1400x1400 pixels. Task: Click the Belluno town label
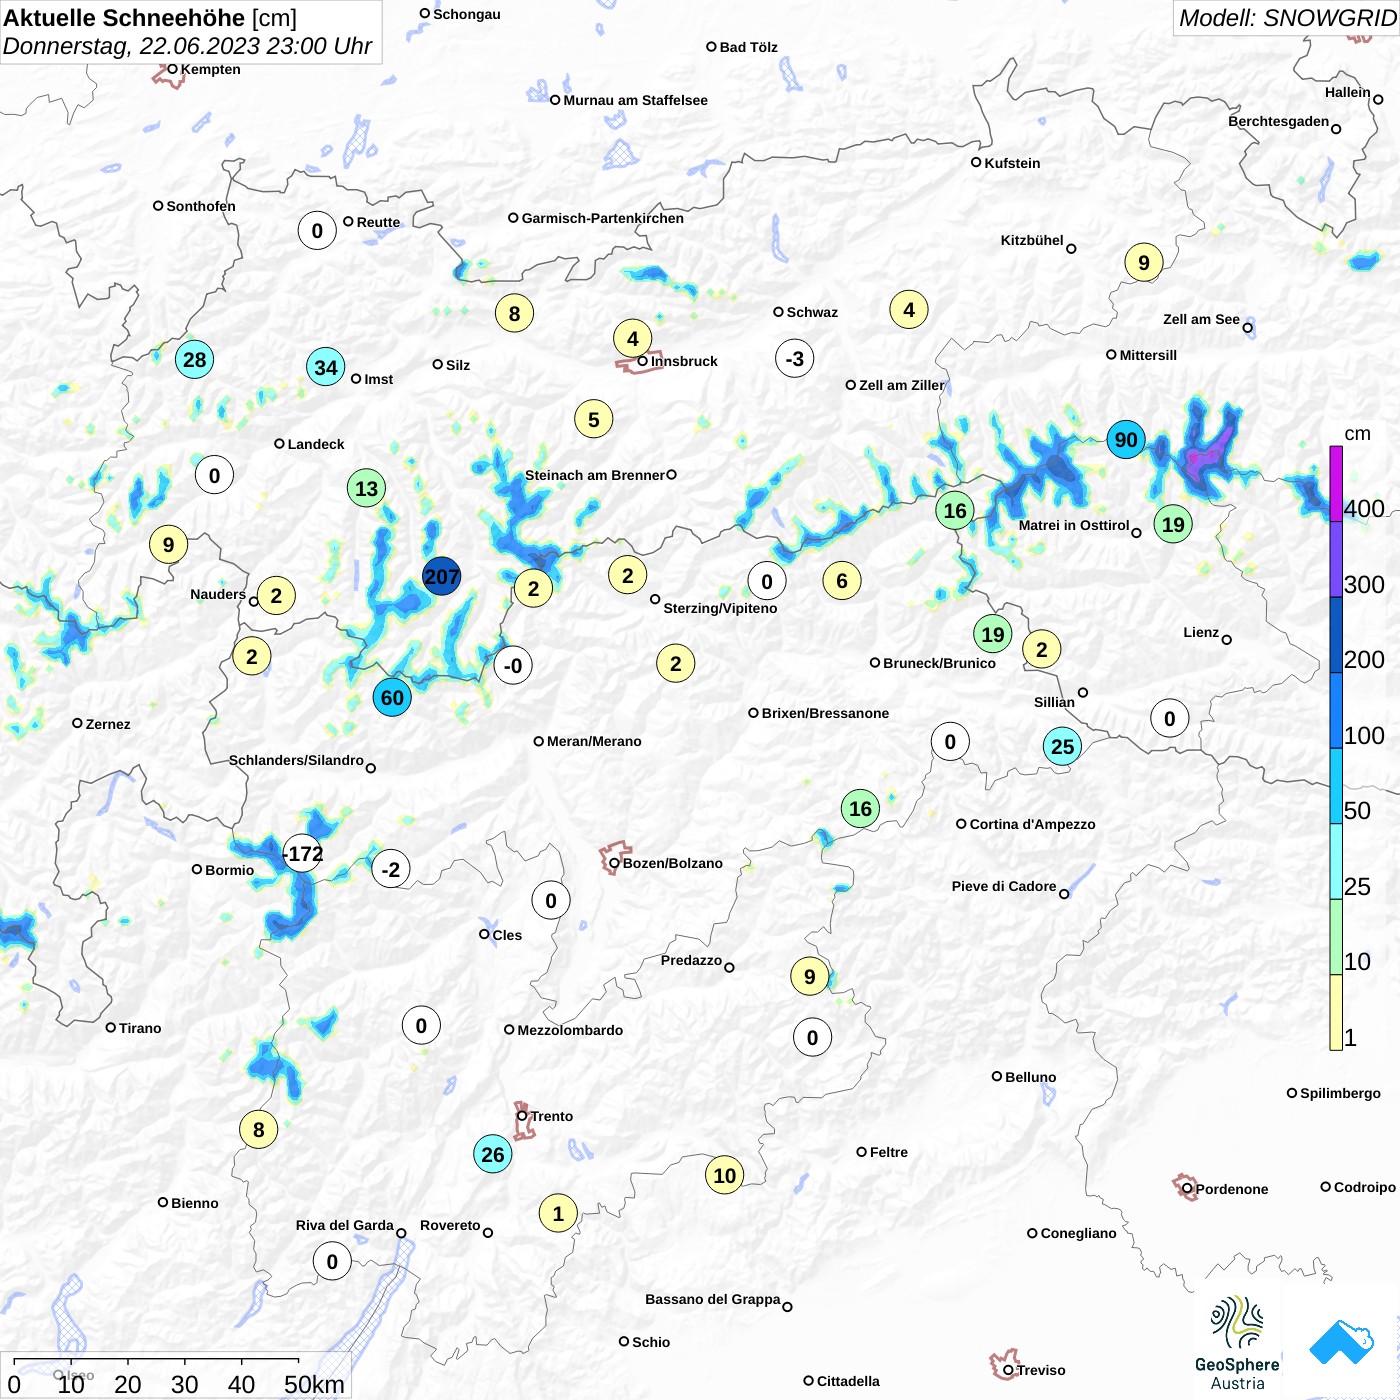tap(1030, 1077)
